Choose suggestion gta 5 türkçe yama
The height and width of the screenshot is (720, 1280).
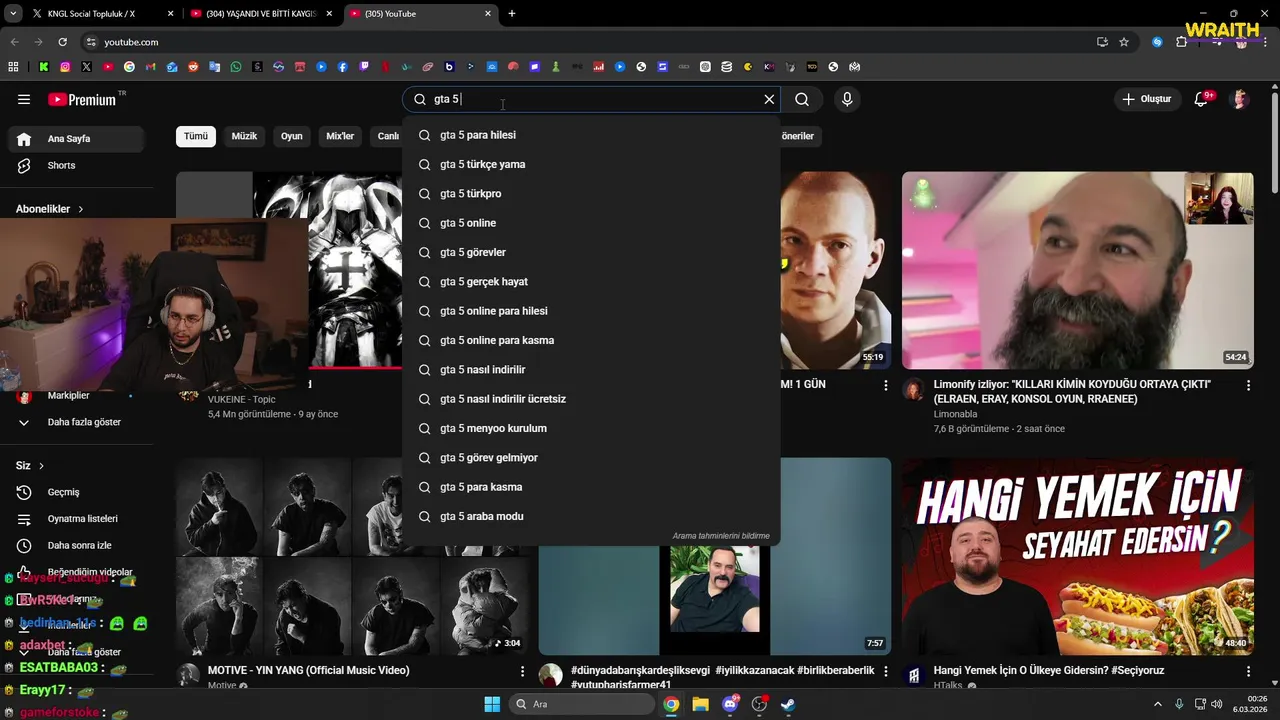591,164
